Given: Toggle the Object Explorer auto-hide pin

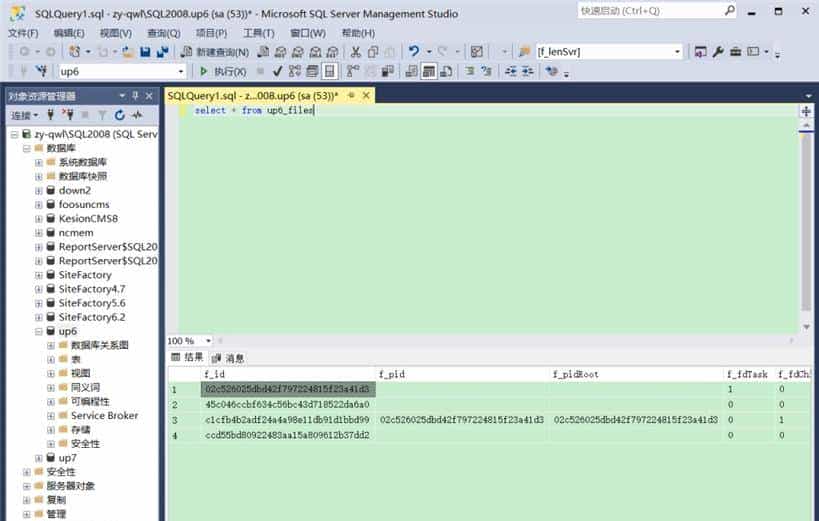Looking at the screenshot, I should pyautogui.click(x=135, y=96).
